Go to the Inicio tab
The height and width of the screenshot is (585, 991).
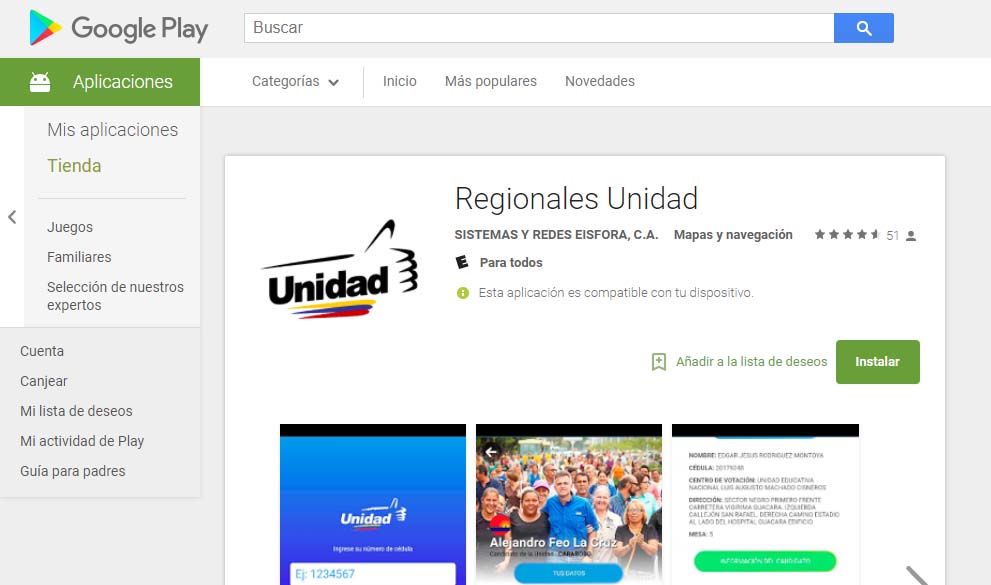click(399, 82)
